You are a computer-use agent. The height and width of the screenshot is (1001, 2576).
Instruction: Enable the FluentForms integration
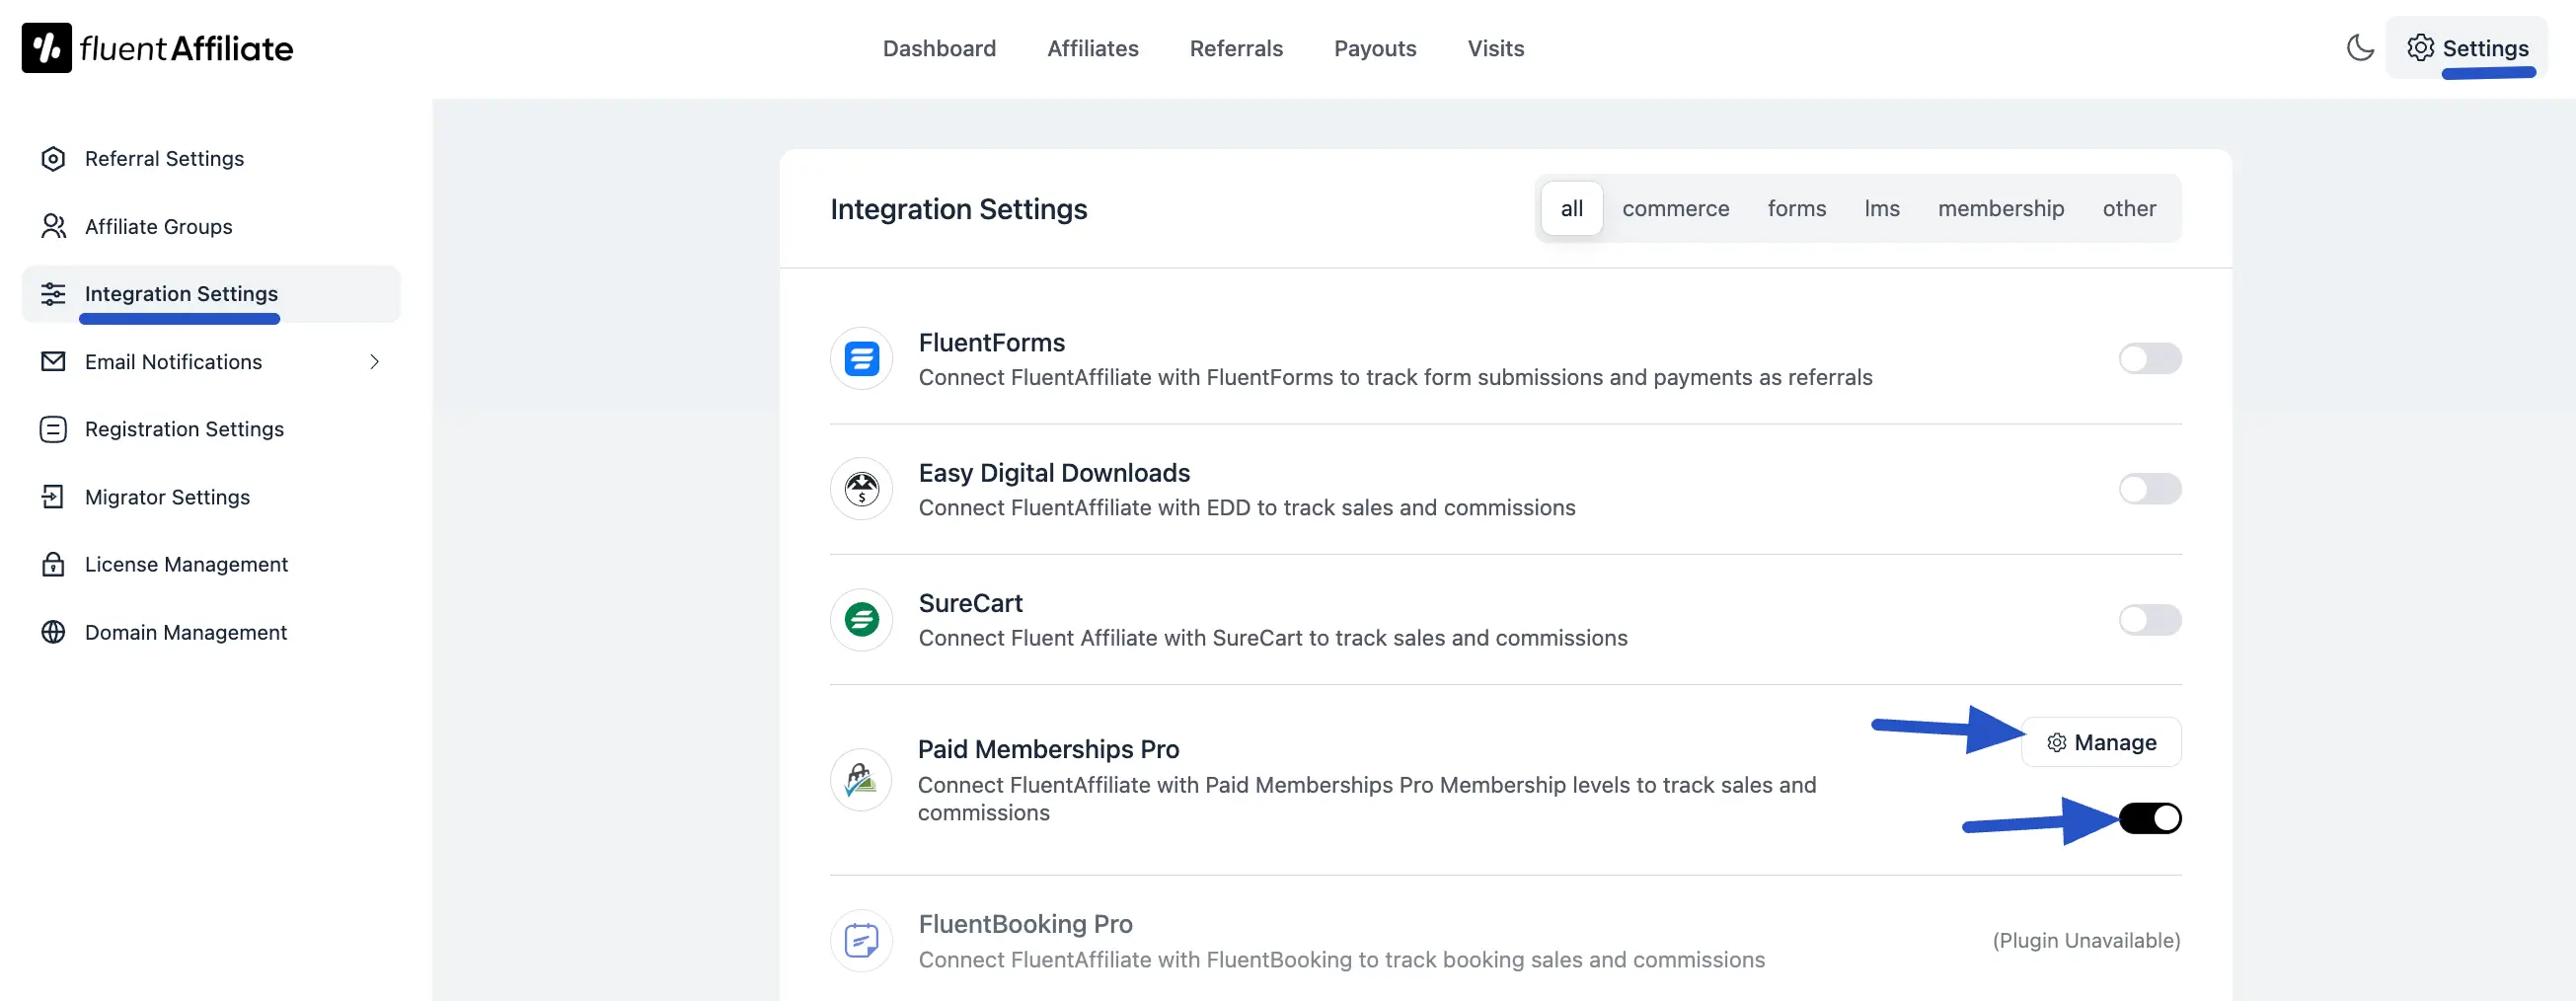2149,358
